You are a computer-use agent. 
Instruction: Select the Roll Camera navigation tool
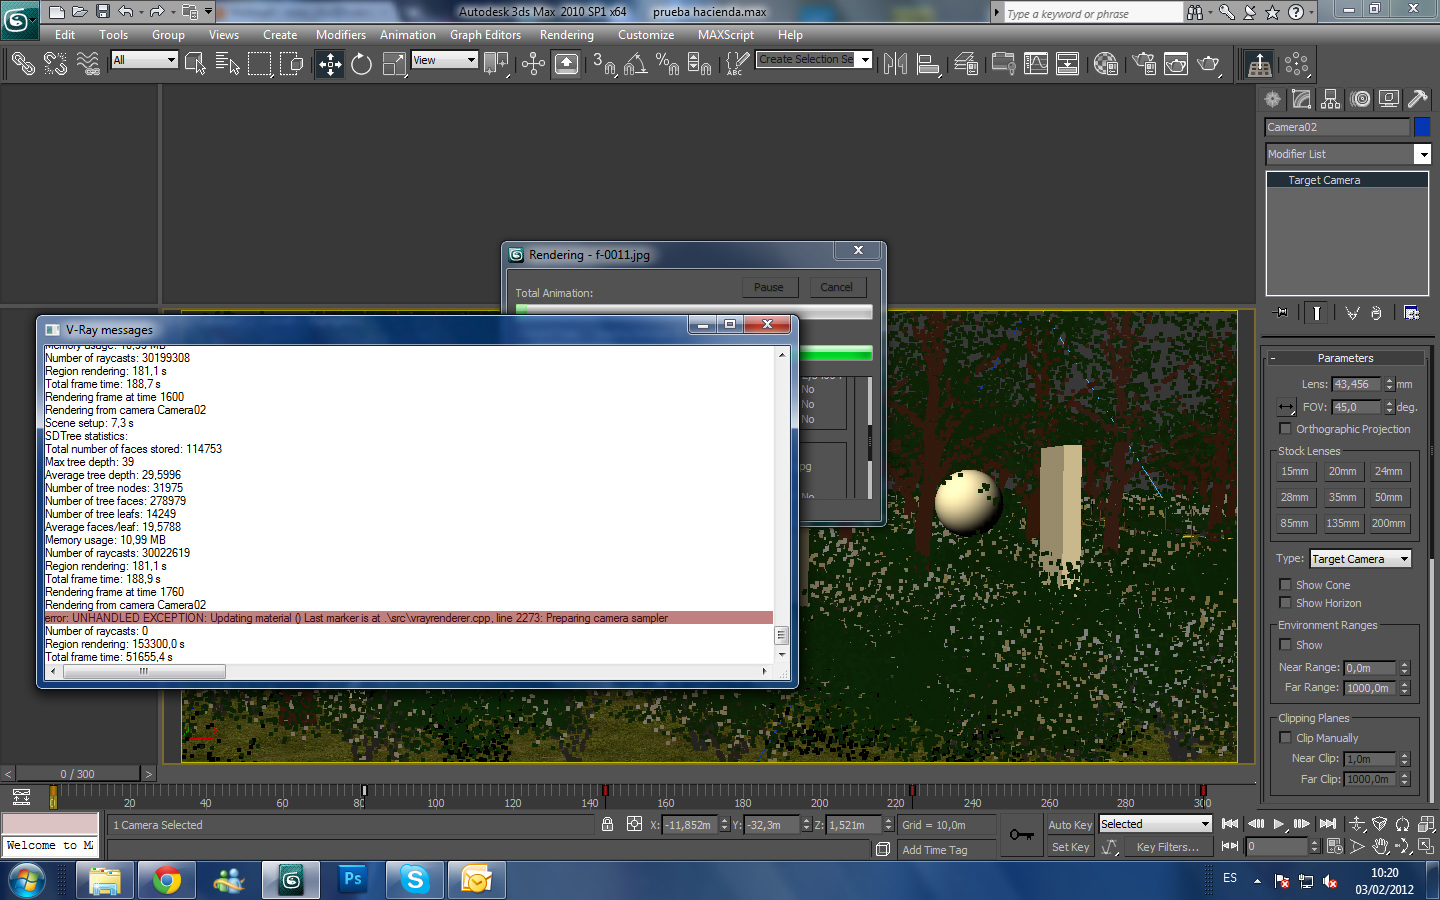[x=1403, y=824]
